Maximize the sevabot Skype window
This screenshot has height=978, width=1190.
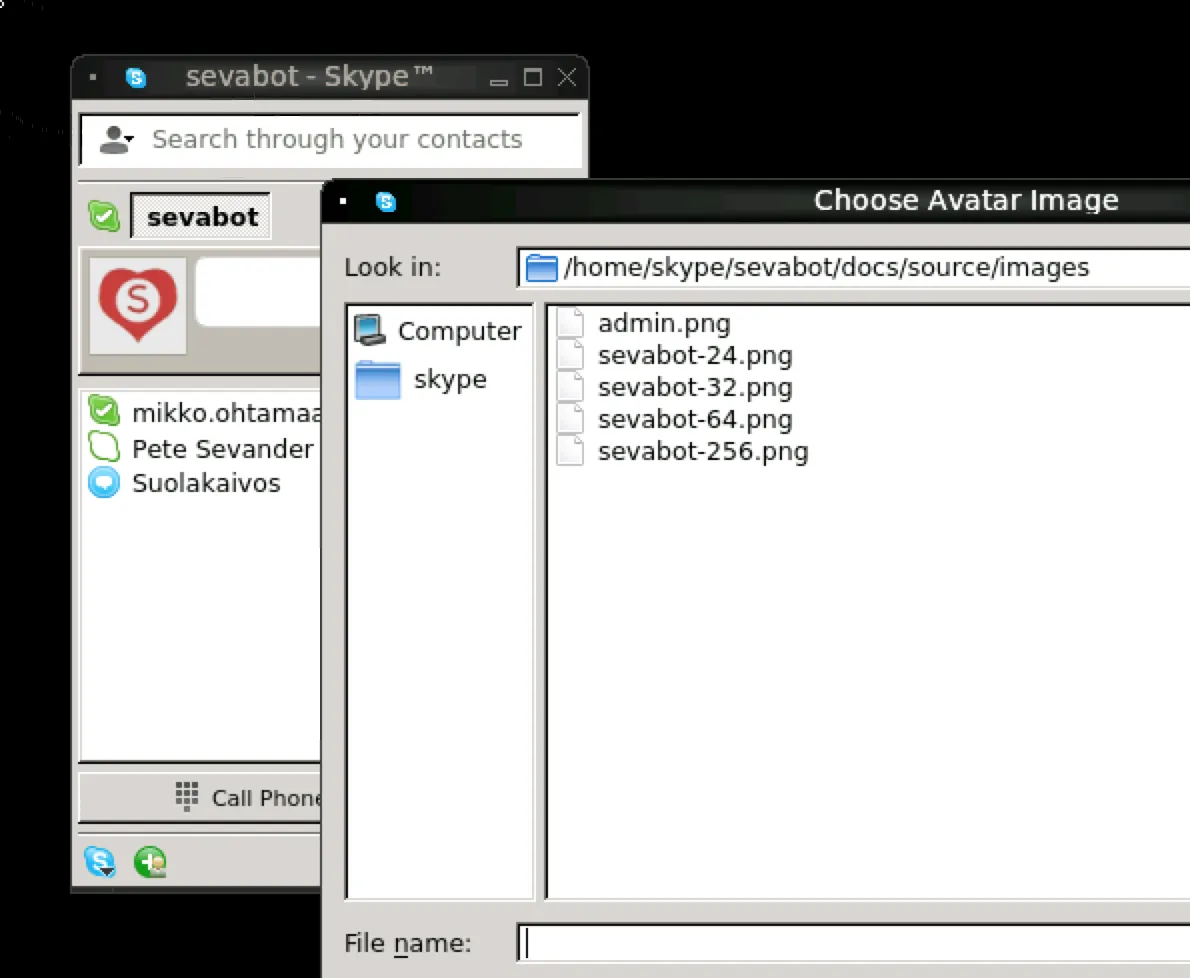533,77
